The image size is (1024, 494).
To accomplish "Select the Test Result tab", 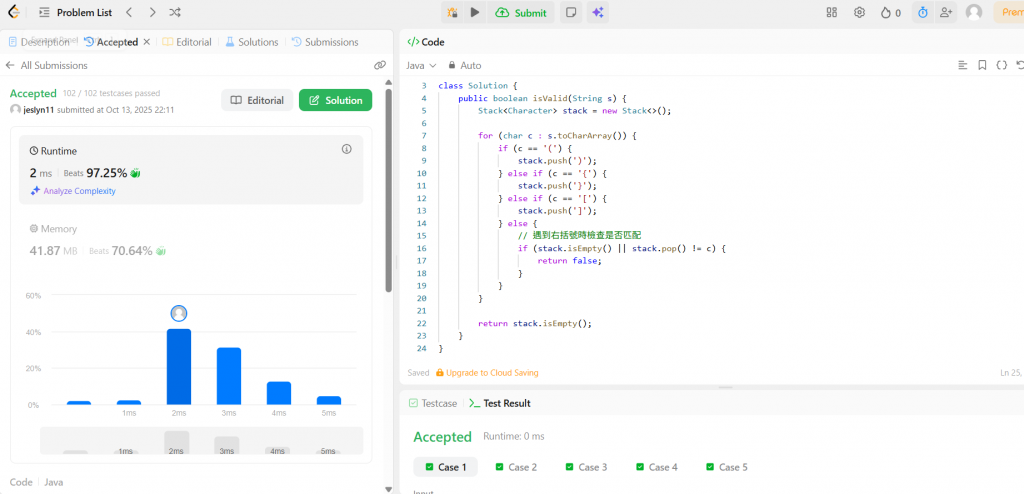I will [500, 403].
